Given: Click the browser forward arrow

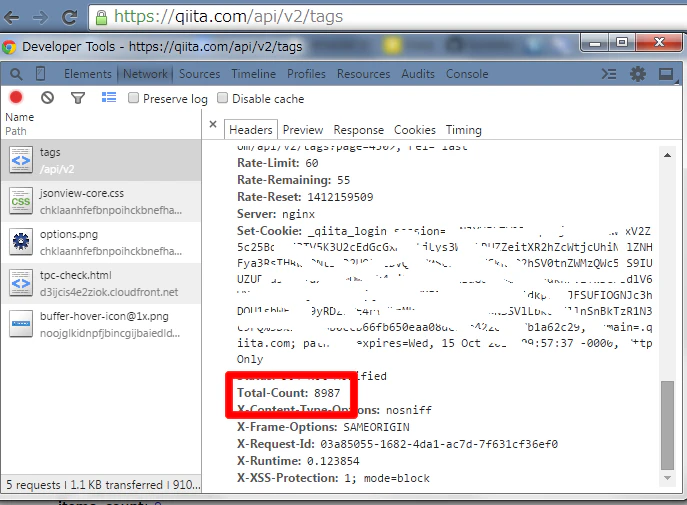Looking at the screenshot, I should tap(40, 18).
